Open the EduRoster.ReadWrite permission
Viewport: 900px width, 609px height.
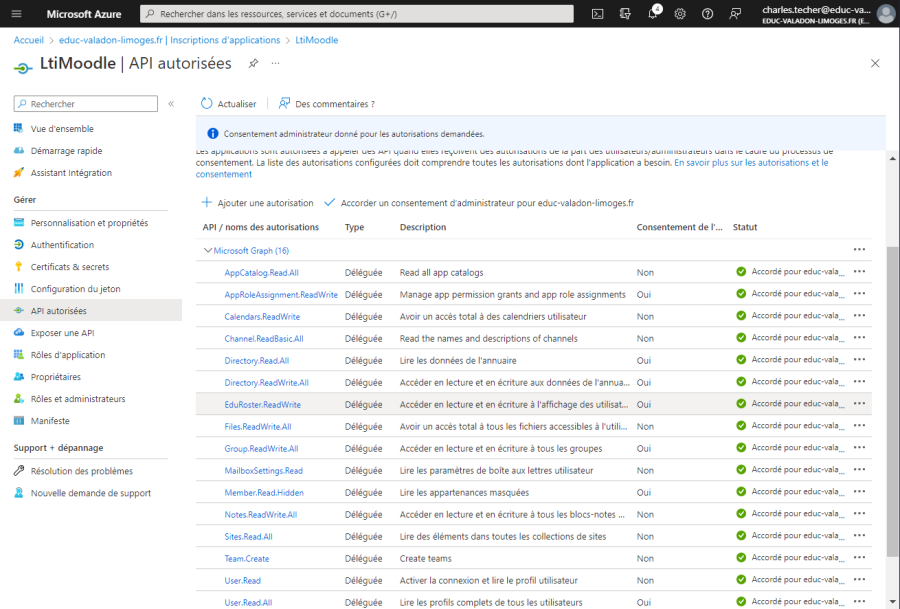pyautogui.click(x=263, y=405)
